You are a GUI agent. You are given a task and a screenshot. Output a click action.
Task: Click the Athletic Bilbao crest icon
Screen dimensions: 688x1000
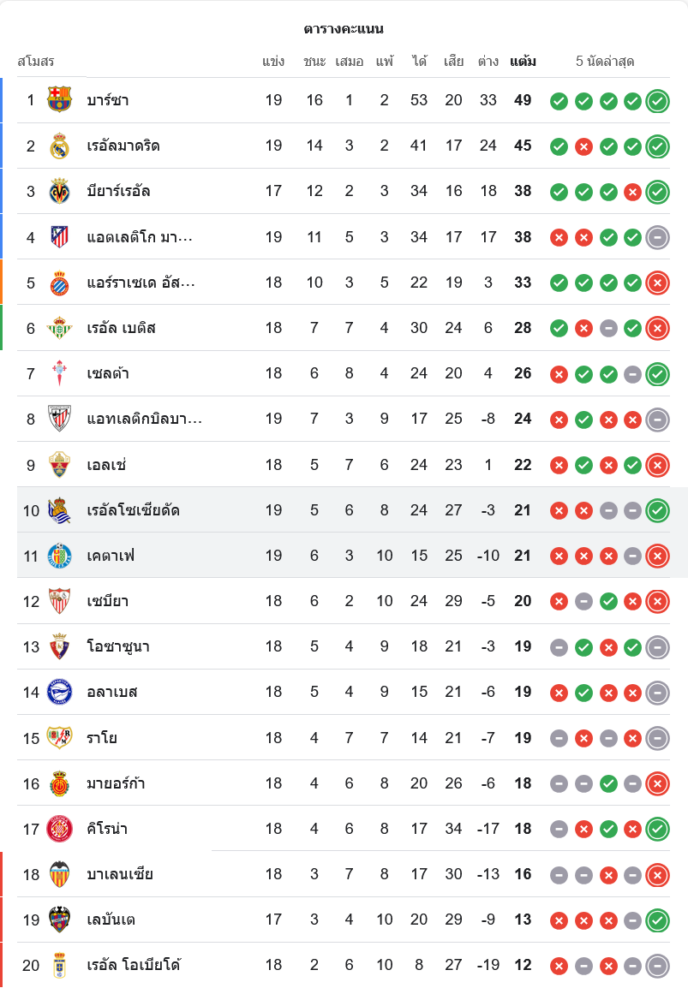60,419
